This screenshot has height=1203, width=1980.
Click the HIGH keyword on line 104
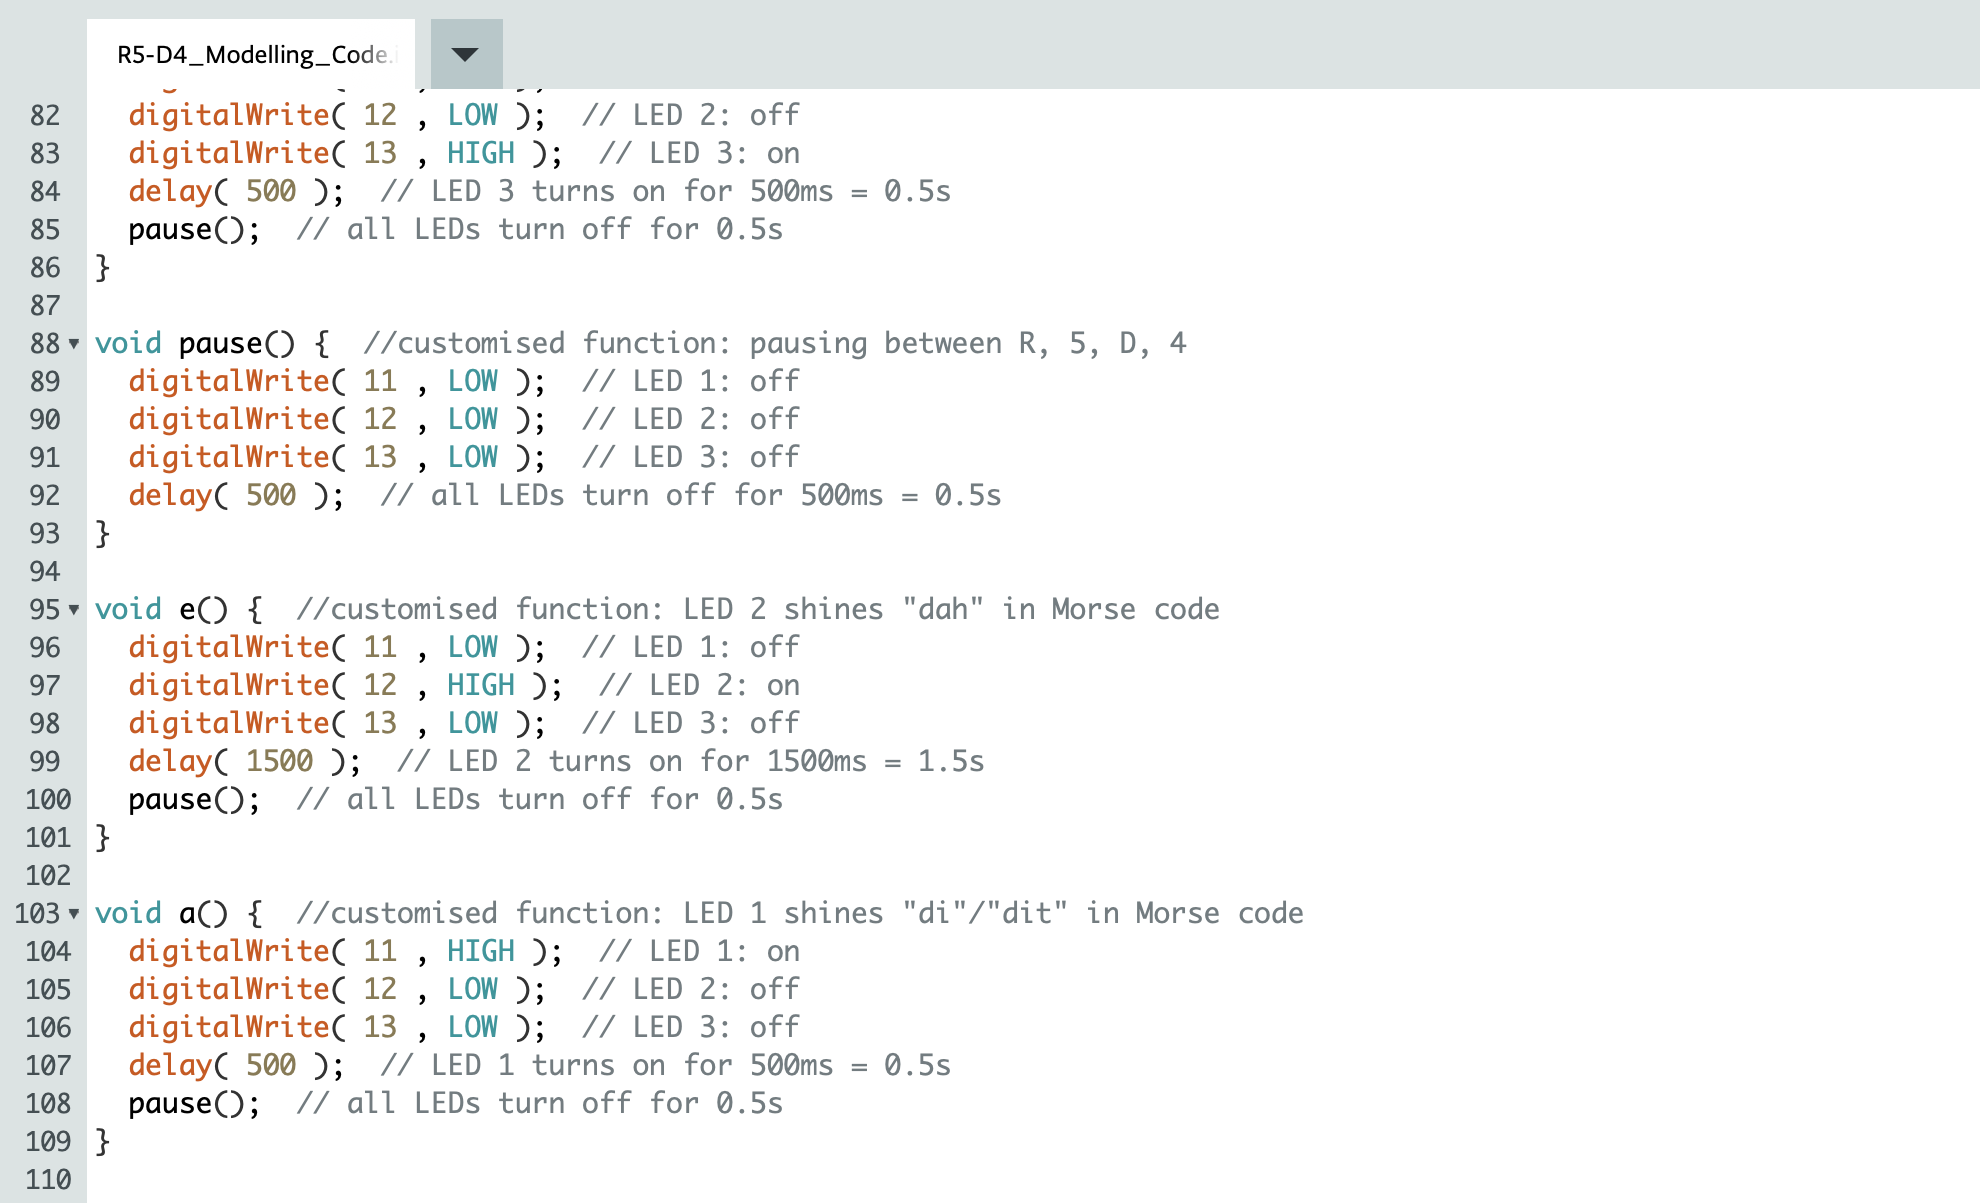coord(481,952)
